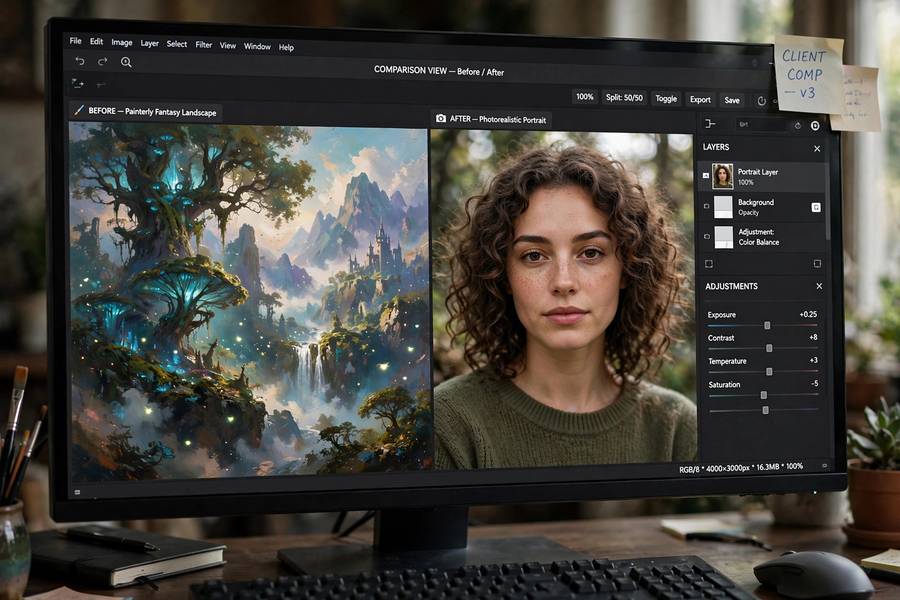Open the Help menu

(286, 48)
